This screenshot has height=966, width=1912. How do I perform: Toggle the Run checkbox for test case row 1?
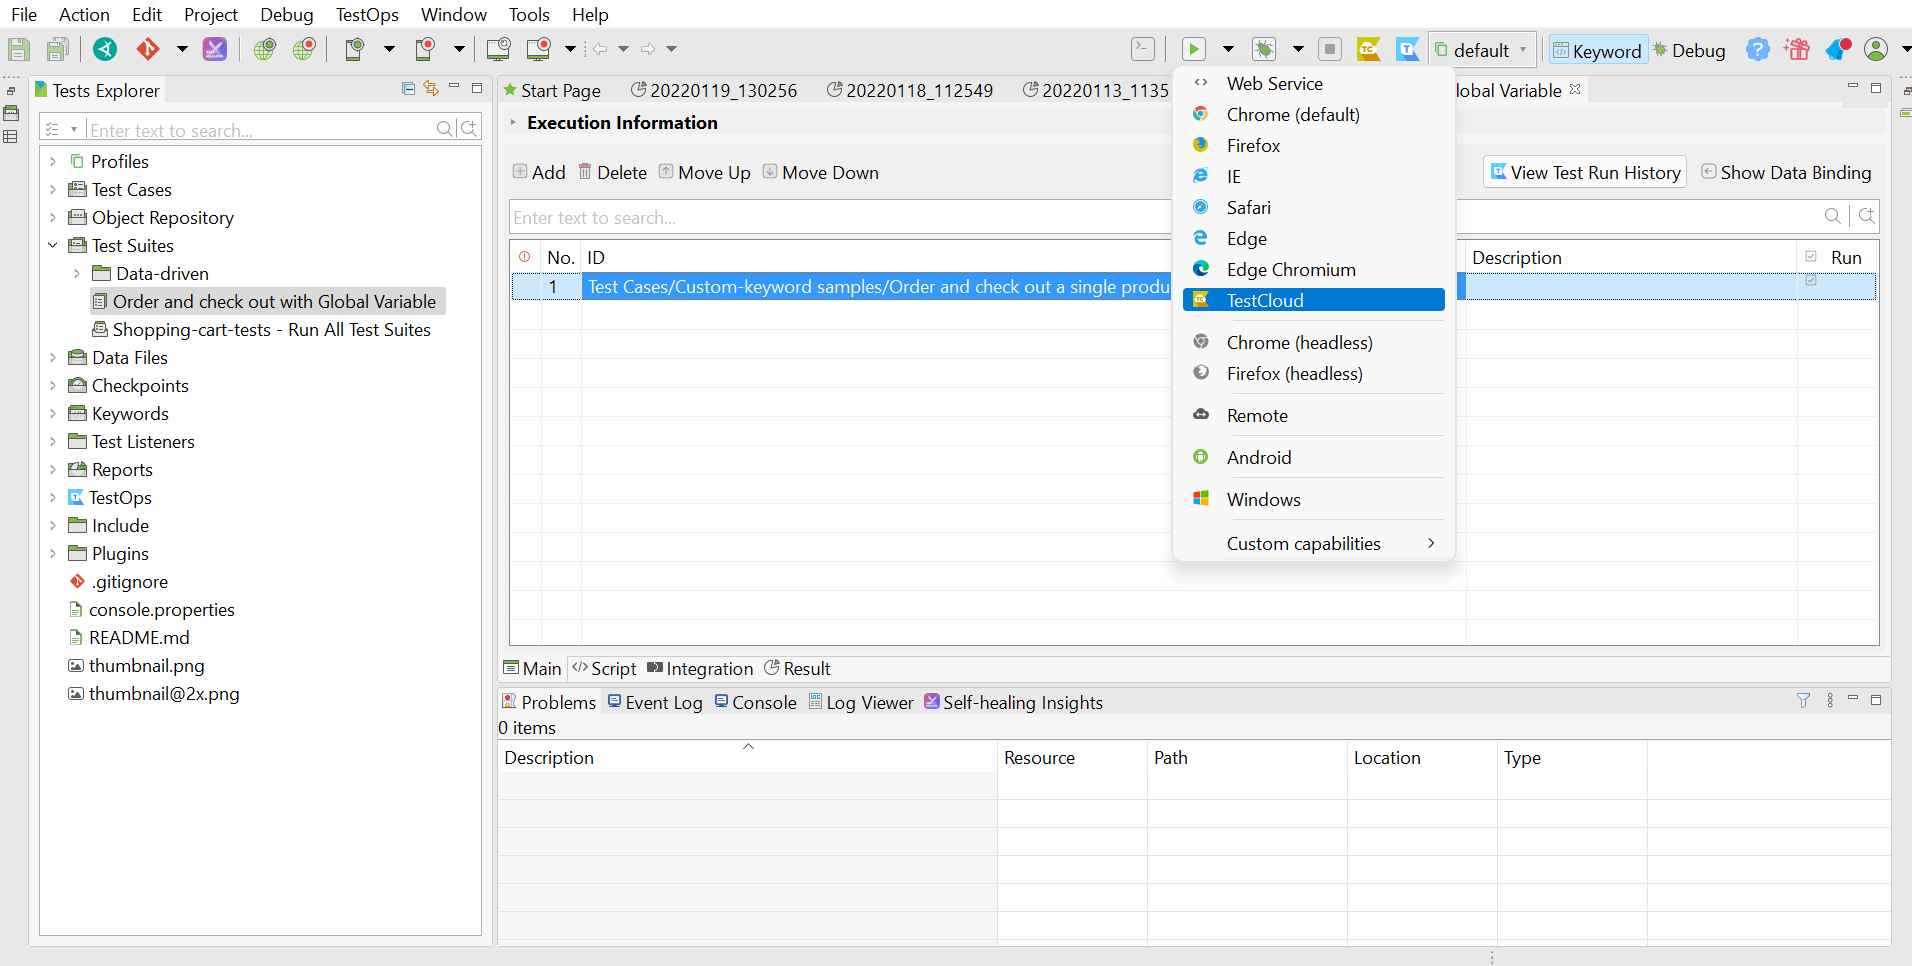(1811, 282)
